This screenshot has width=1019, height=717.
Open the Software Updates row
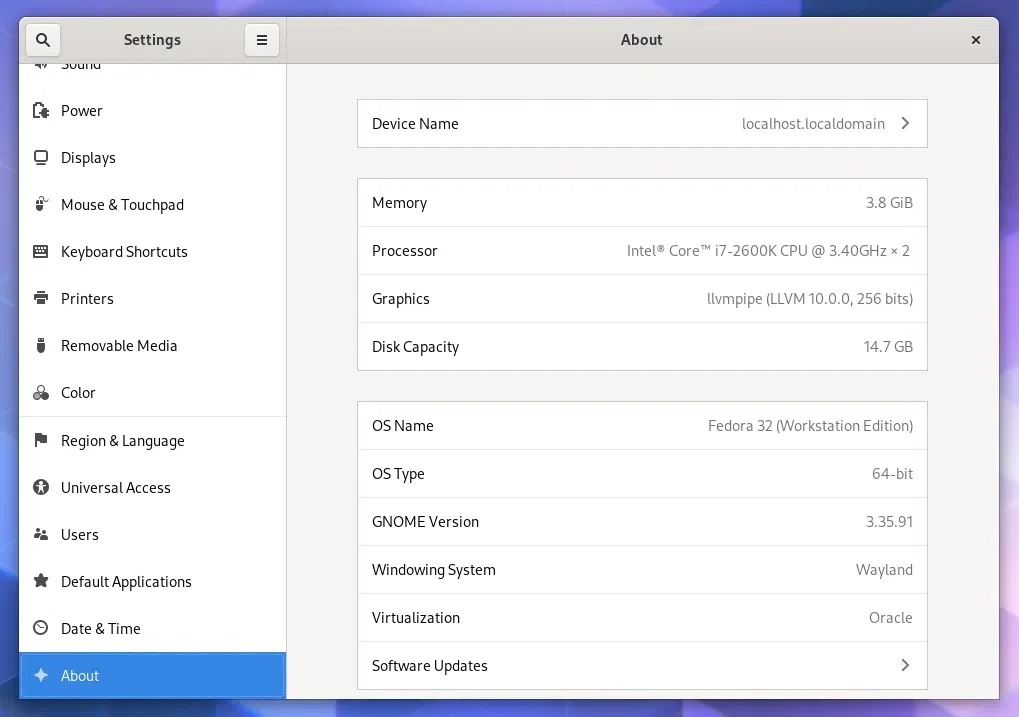642,666
